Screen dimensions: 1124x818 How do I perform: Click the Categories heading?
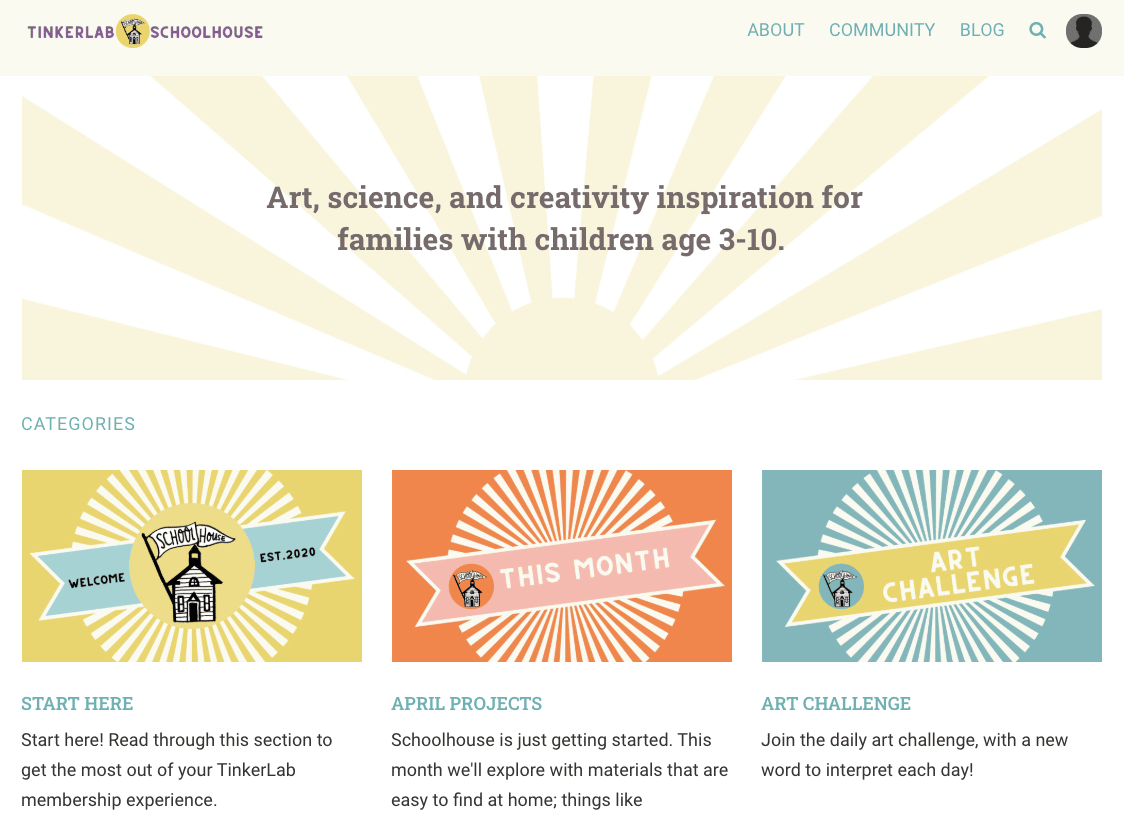pos(78,424)
